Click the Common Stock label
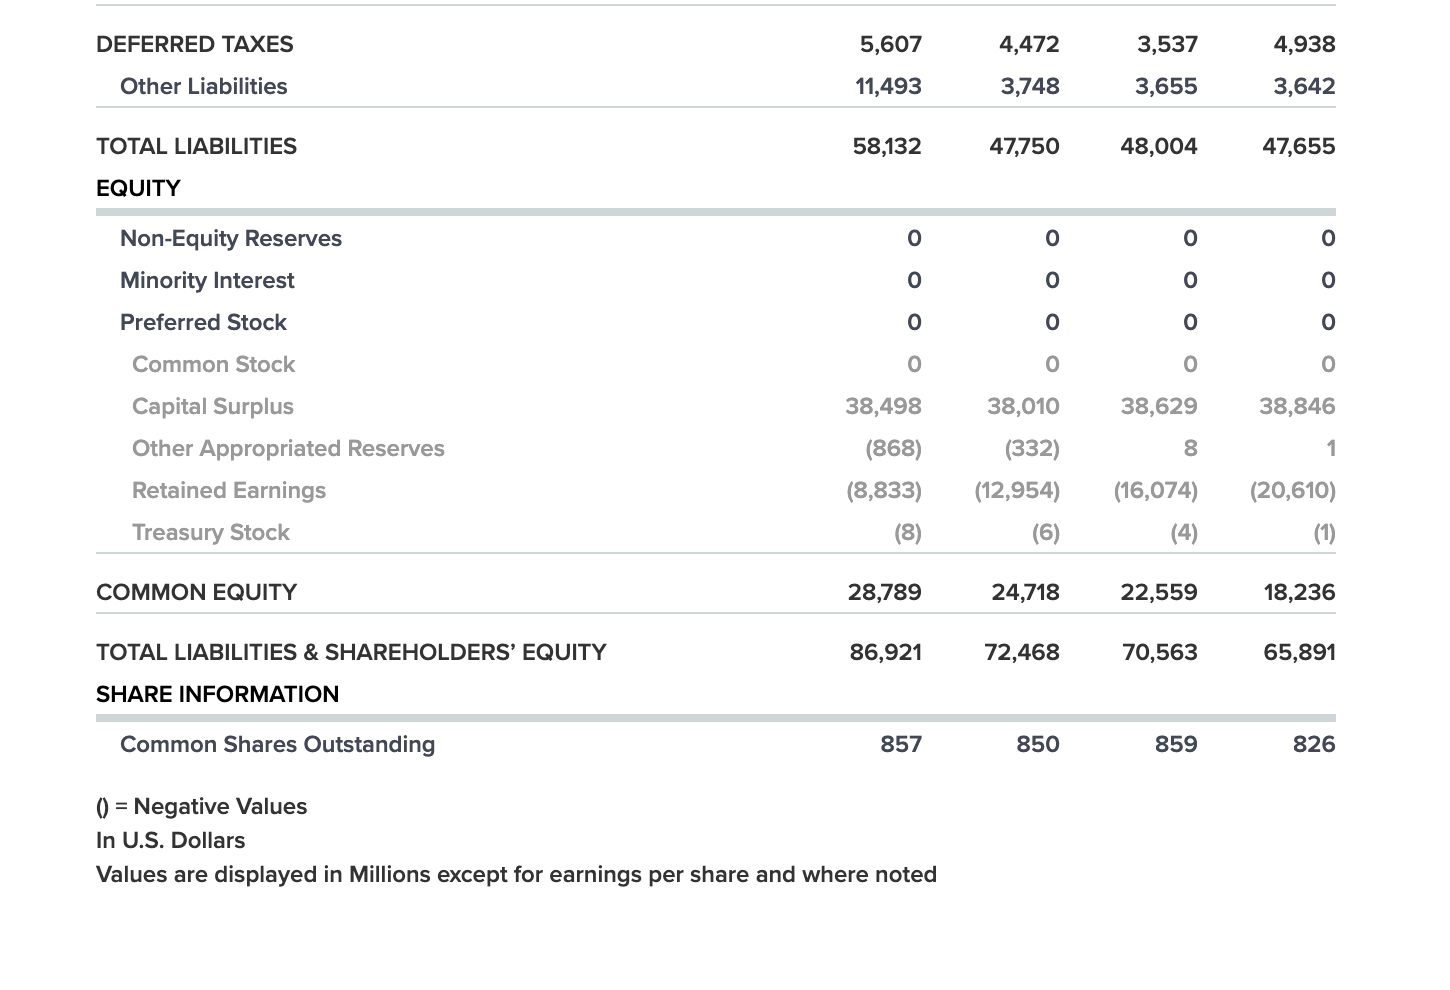This screenshot has width=1450, height=990. click(x=214, y=364)
